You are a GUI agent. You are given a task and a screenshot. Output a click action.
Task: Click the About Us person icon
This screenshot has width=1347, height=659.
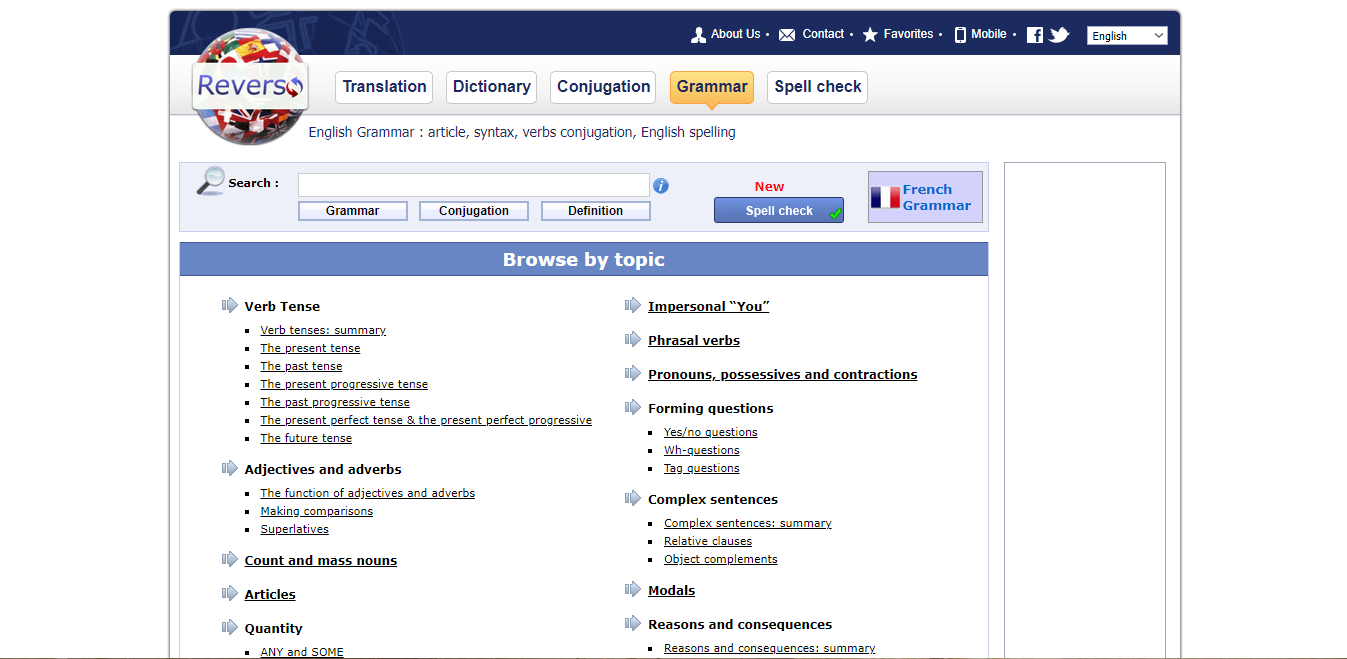699,35
